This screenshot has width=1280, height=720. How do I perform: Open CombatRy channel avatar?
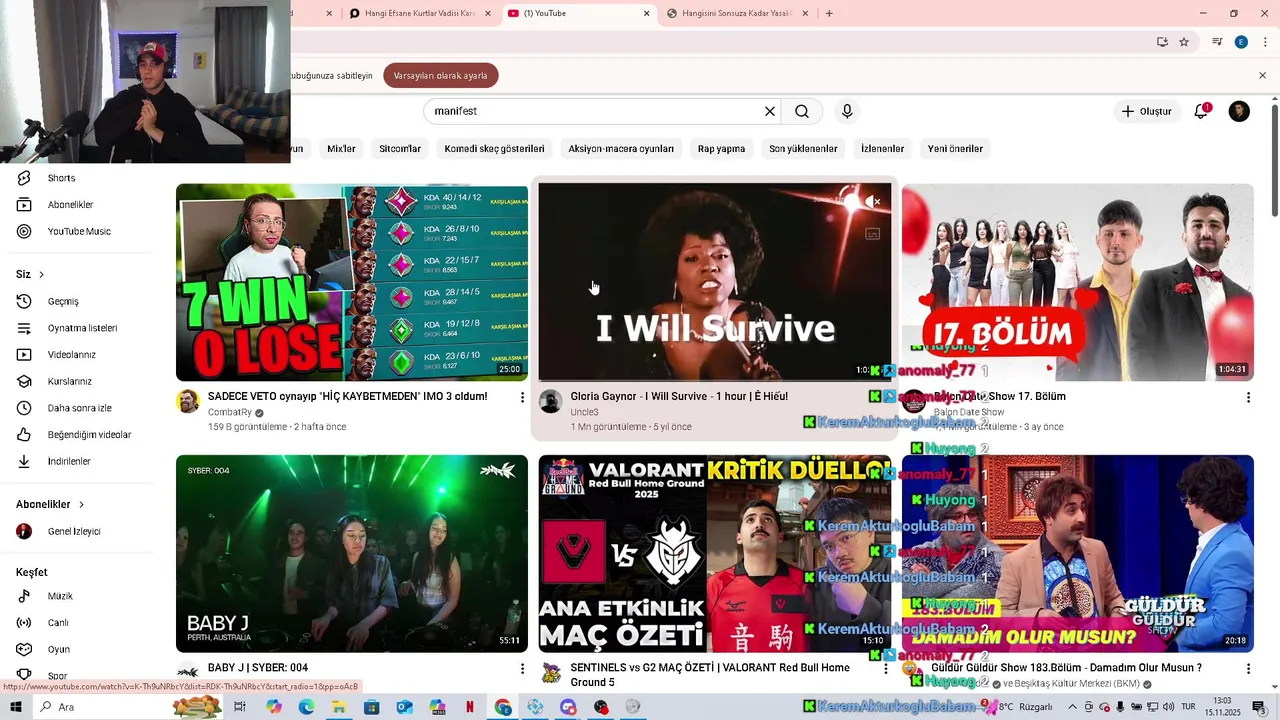[188, 402]
